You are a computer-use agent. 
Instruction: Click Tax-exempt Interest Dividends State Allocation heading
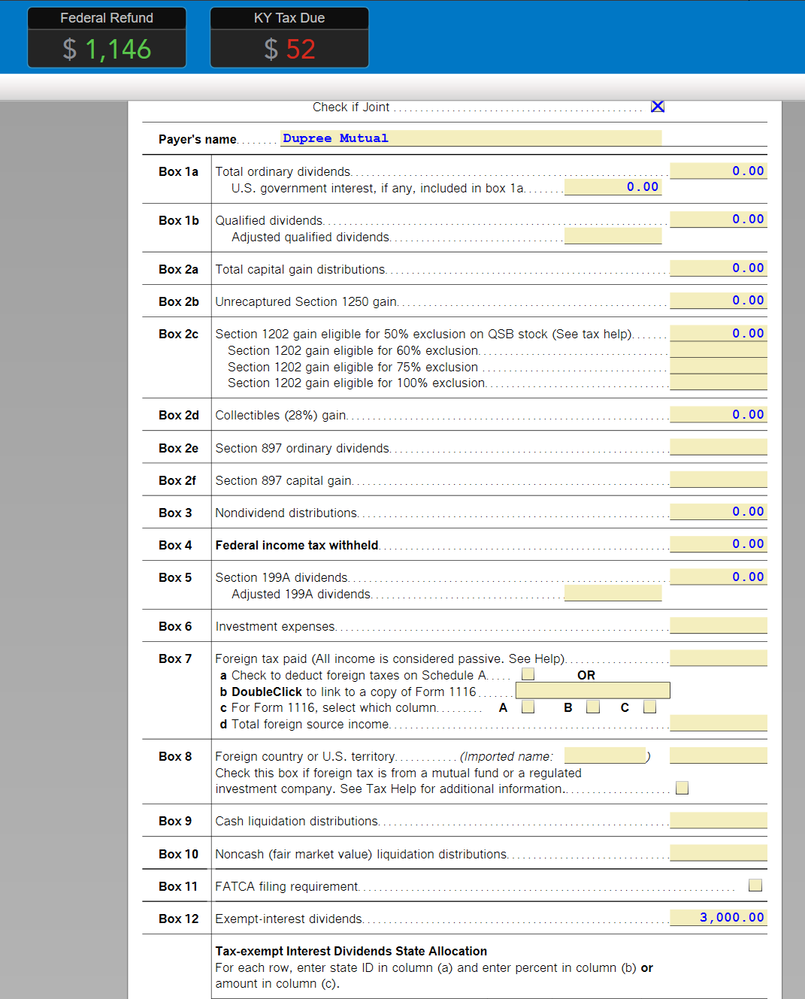coord(351,951)
